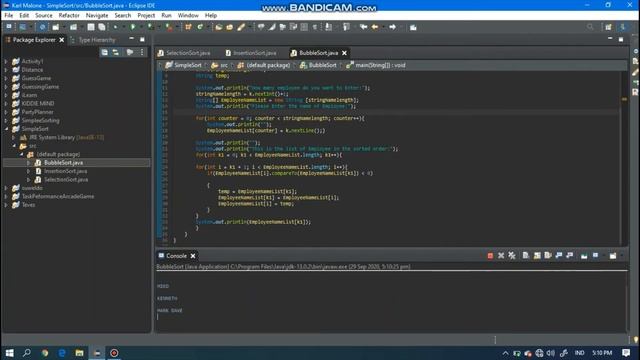Switch to SelectionSort.java editor tab
Image resolution: width=640 pixels, height=360 pixels.
184,53
